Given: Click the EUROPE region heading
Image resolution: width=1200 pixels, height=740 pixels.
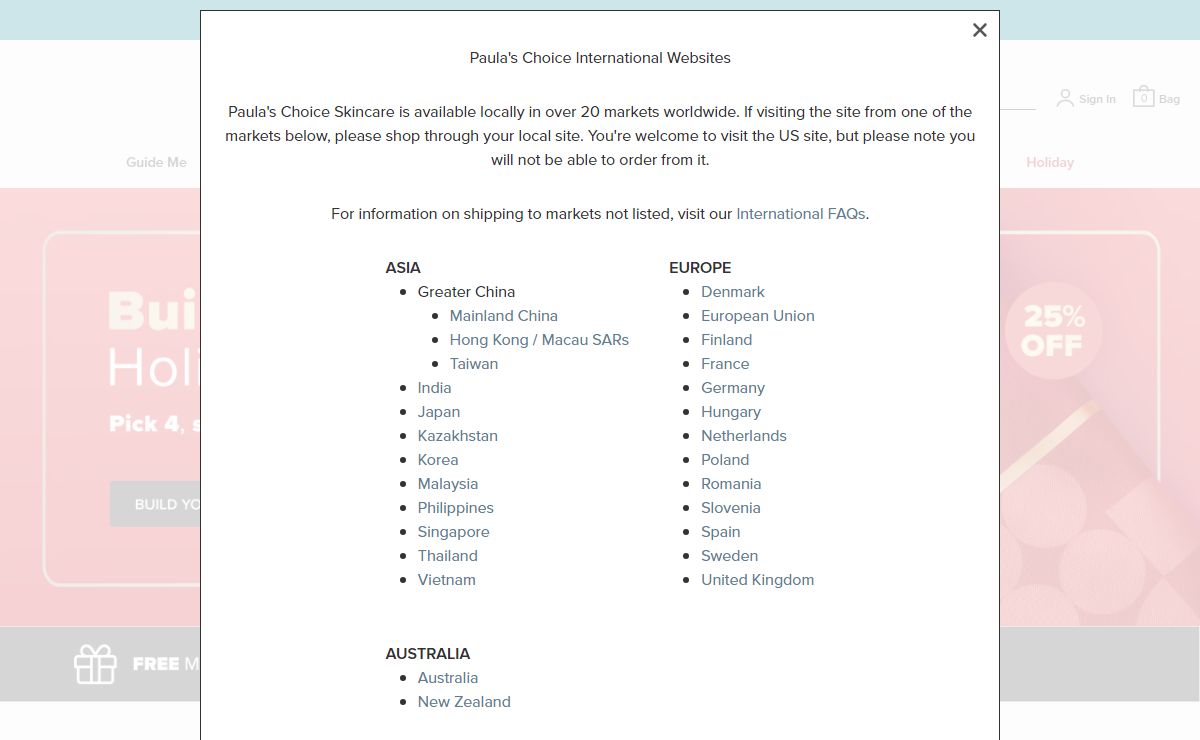Looking at the screenshot, I should coord(700,268).
